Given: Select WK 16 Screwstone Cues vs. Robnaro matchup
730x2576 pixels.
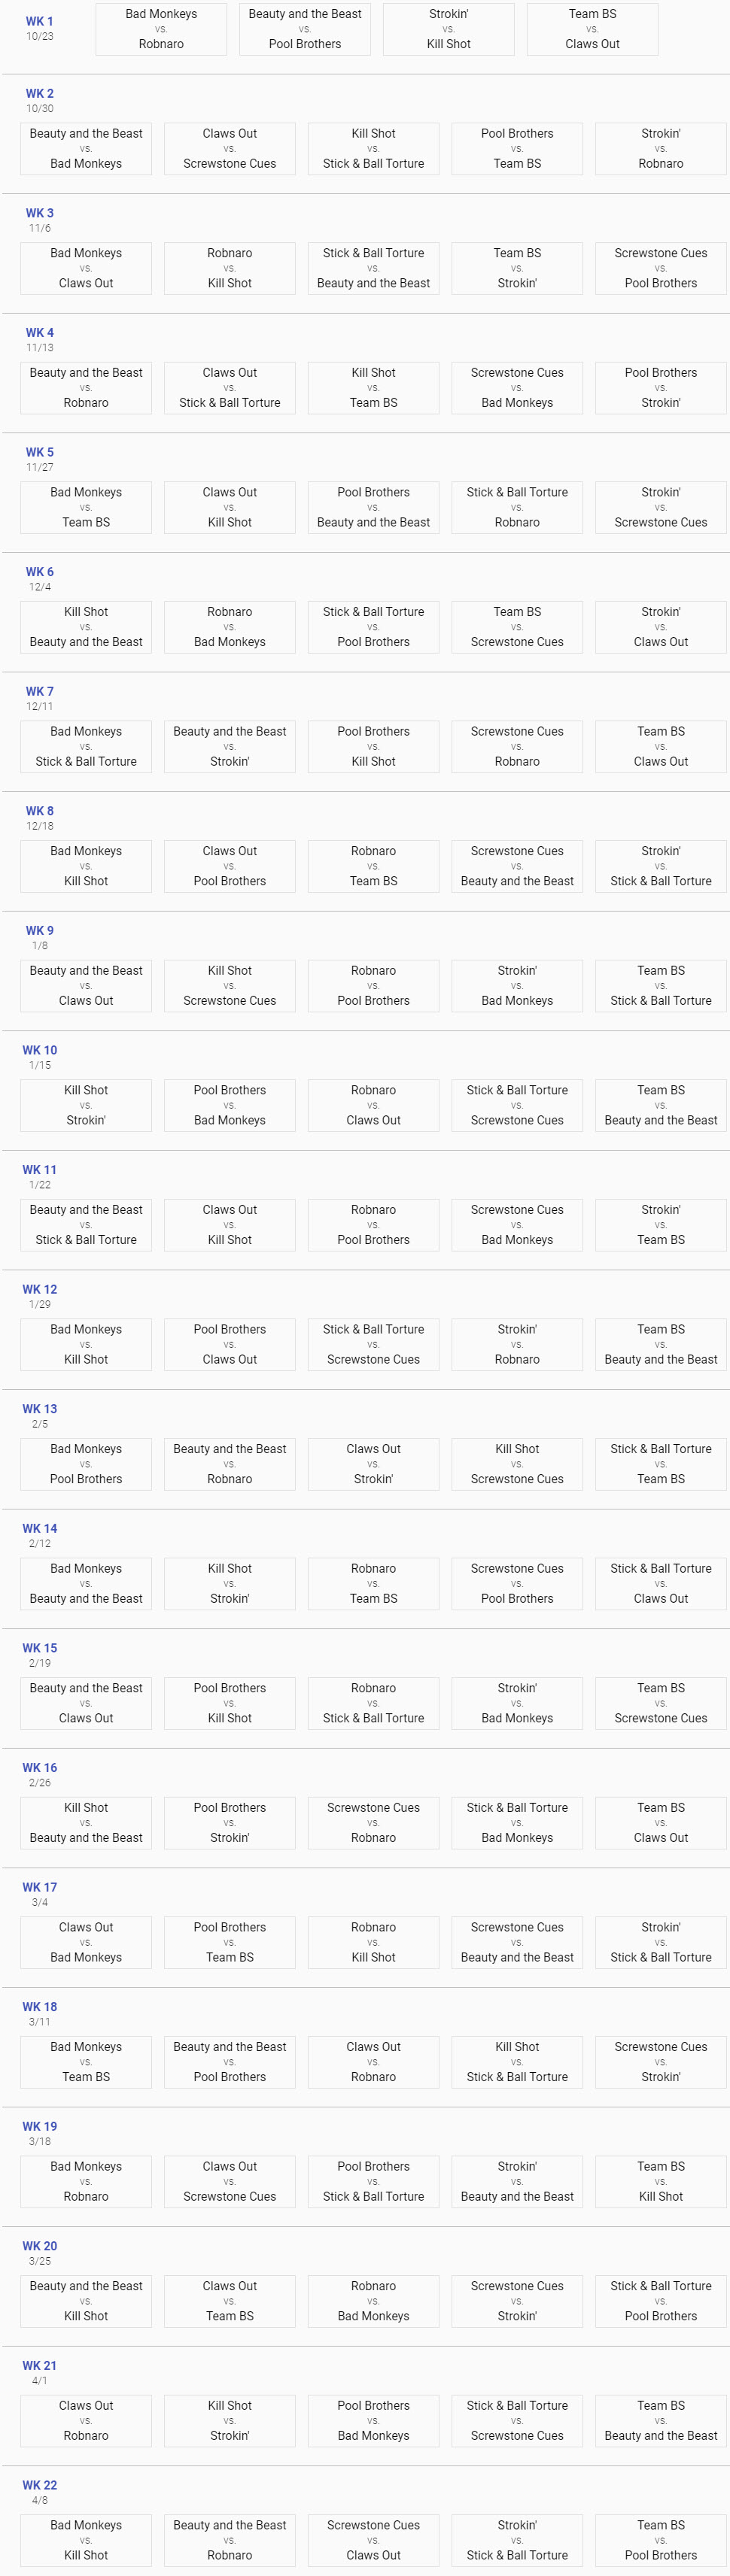Looking at the screenshot, I should click(x=373, y=1823).
